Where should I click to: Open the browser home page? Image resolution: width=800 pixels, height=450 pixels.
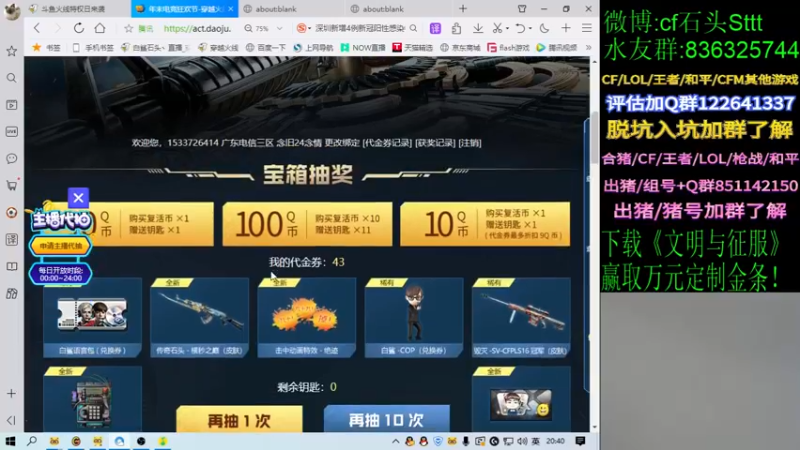click(x=100, y=28)
